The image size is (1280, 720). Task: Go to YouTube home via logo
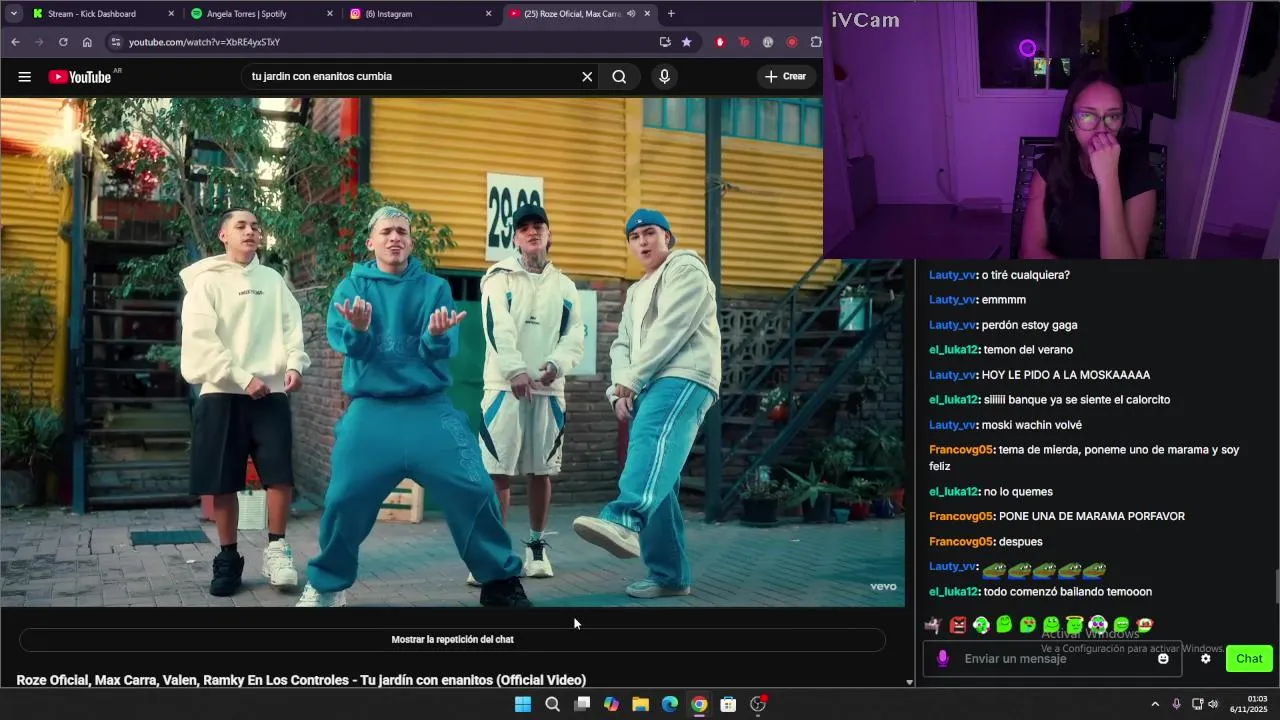(80, 77)
